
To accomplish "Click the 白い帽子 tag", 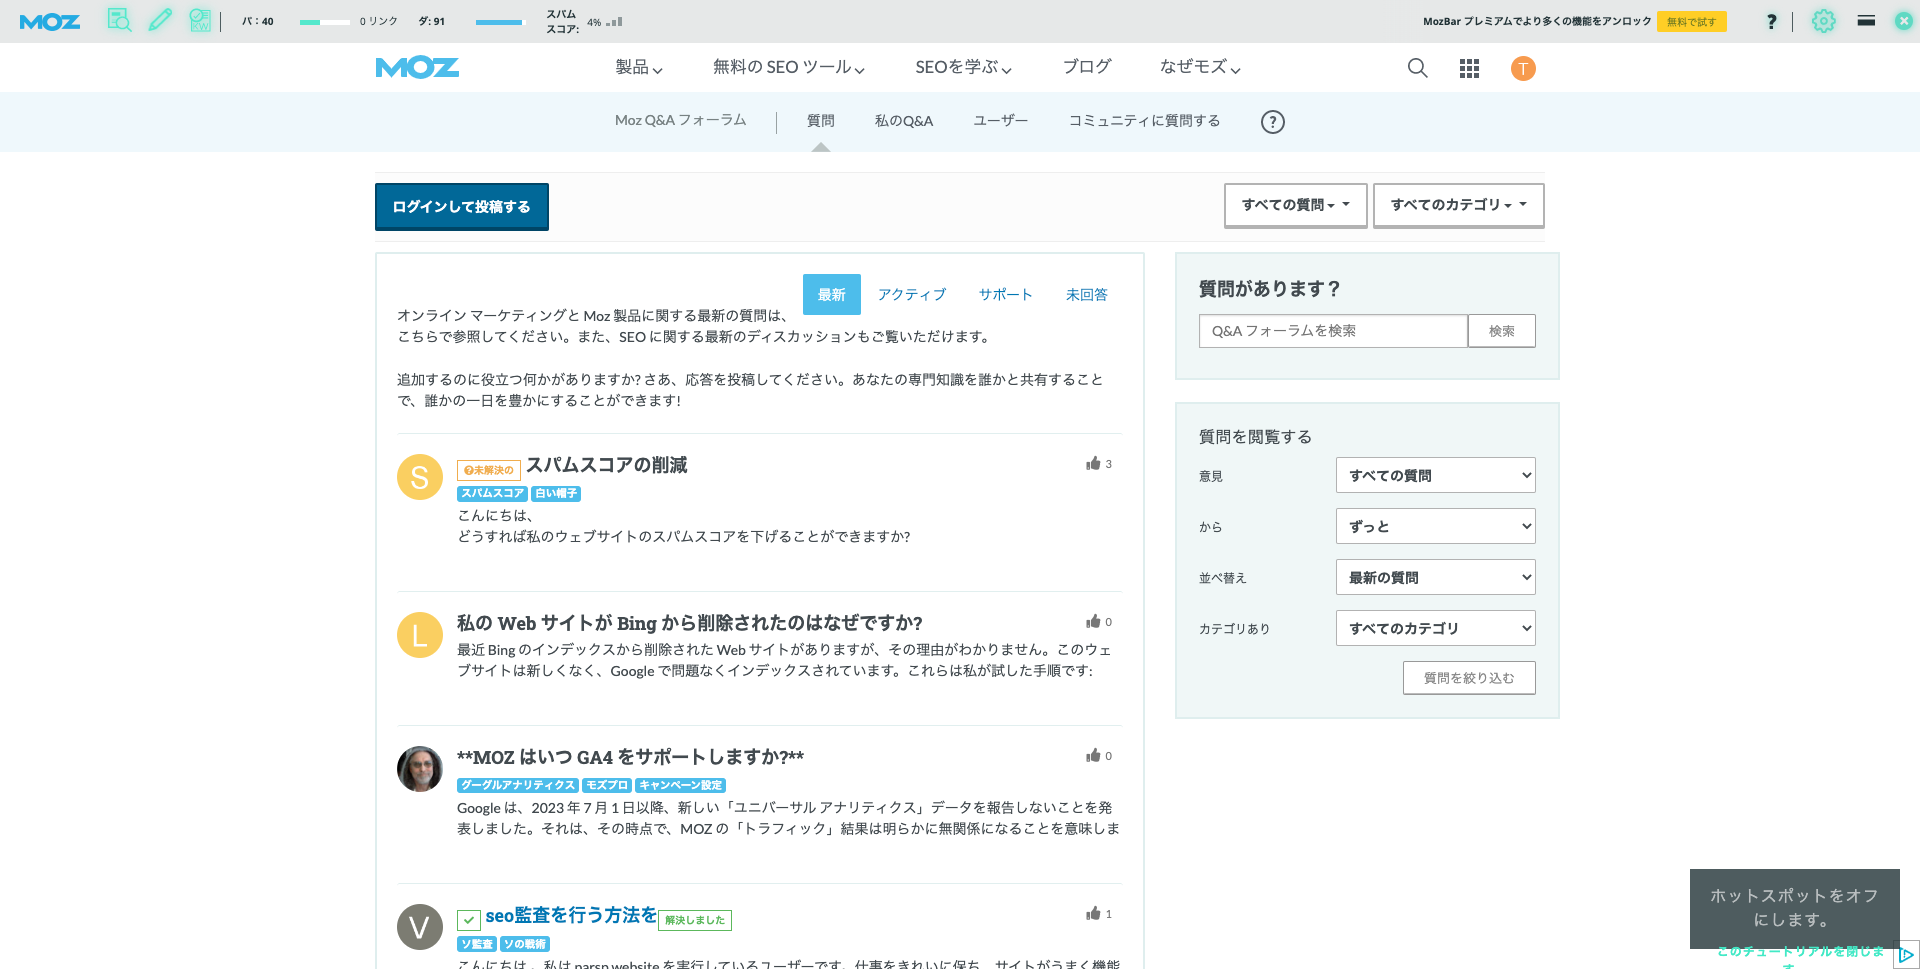I will 556,494.
